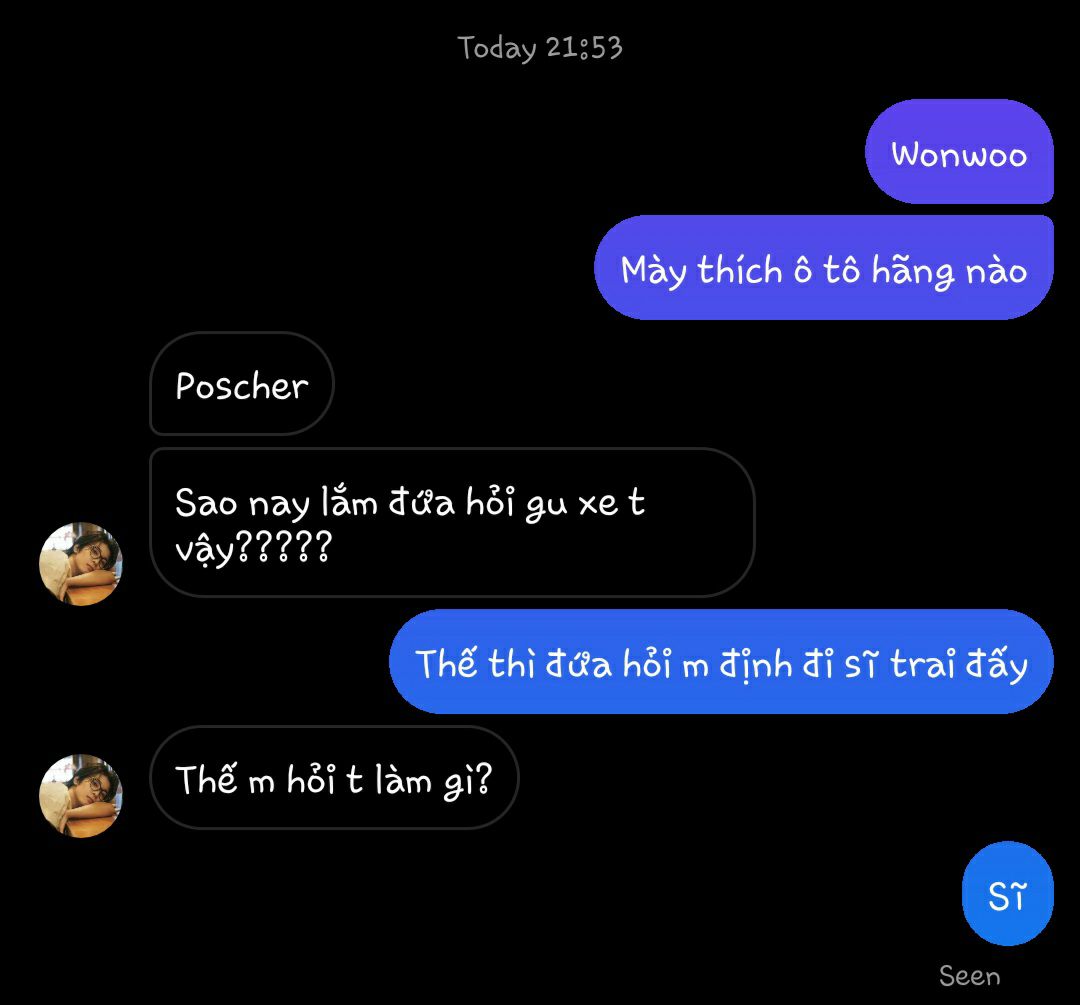The height and width of the screenshot is (1005, 1080).
Task: Tap the 'Wonwoo' sent message bubble
Action: [959, 152]
